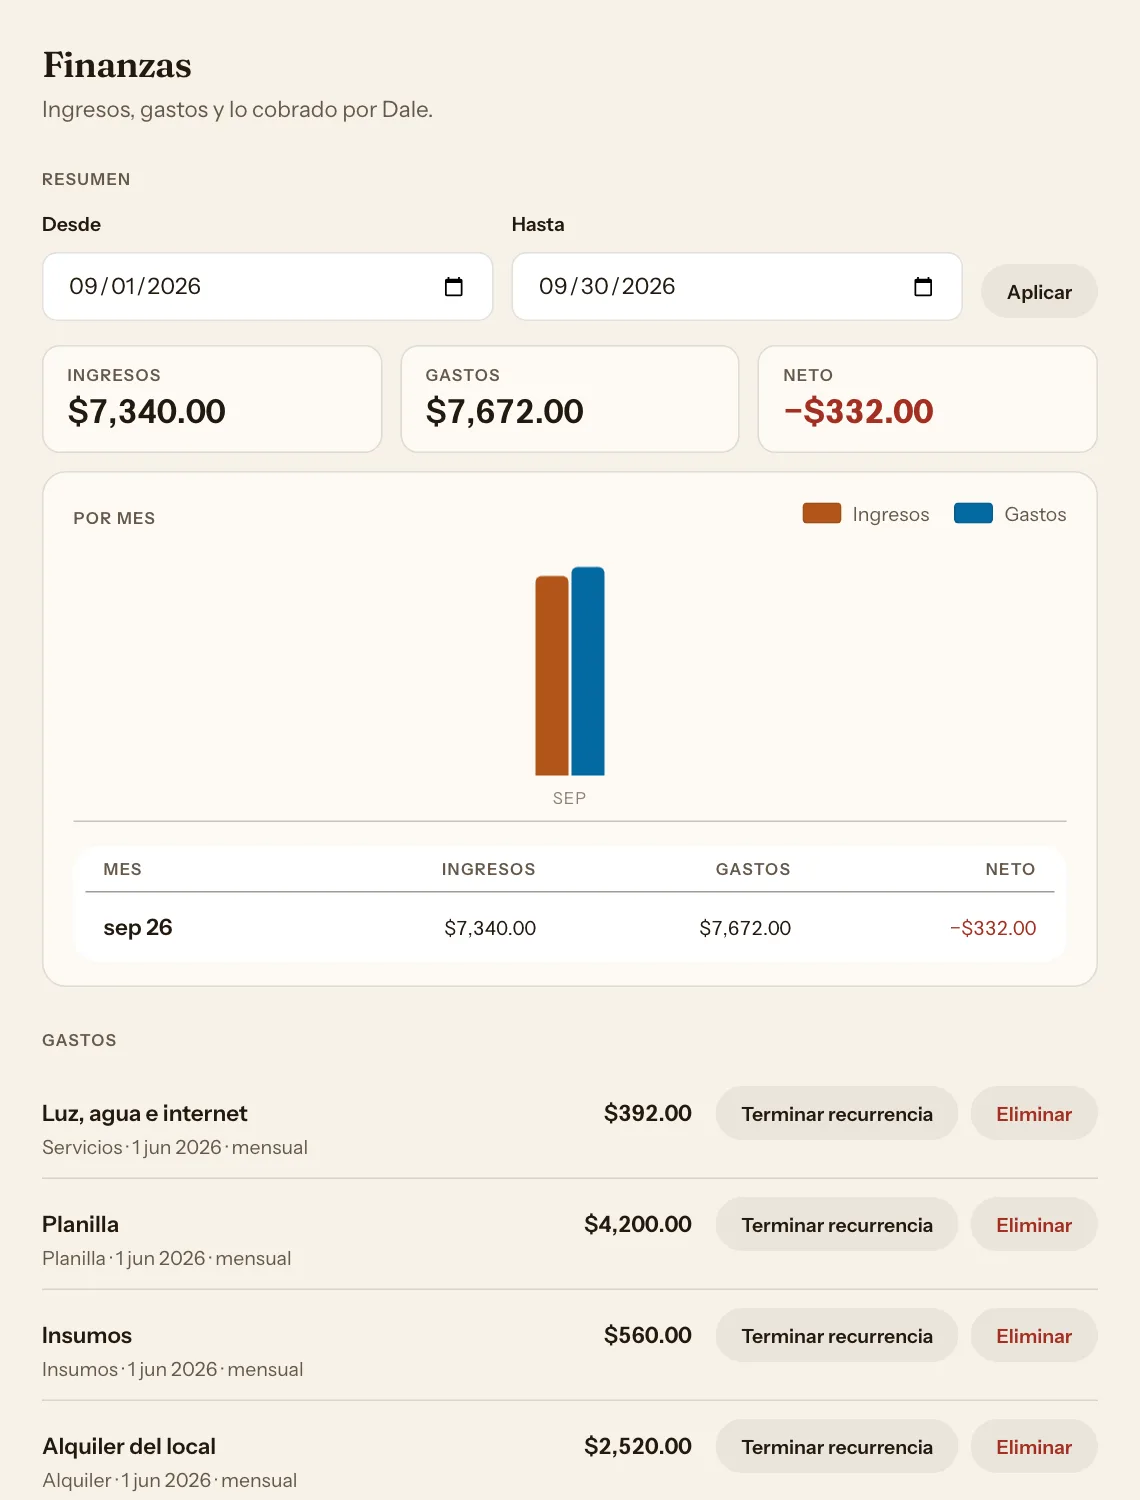Click the Neto summary card showing −$332.00
Screen dimensions: 1140x1500
(x=928, y=399)
